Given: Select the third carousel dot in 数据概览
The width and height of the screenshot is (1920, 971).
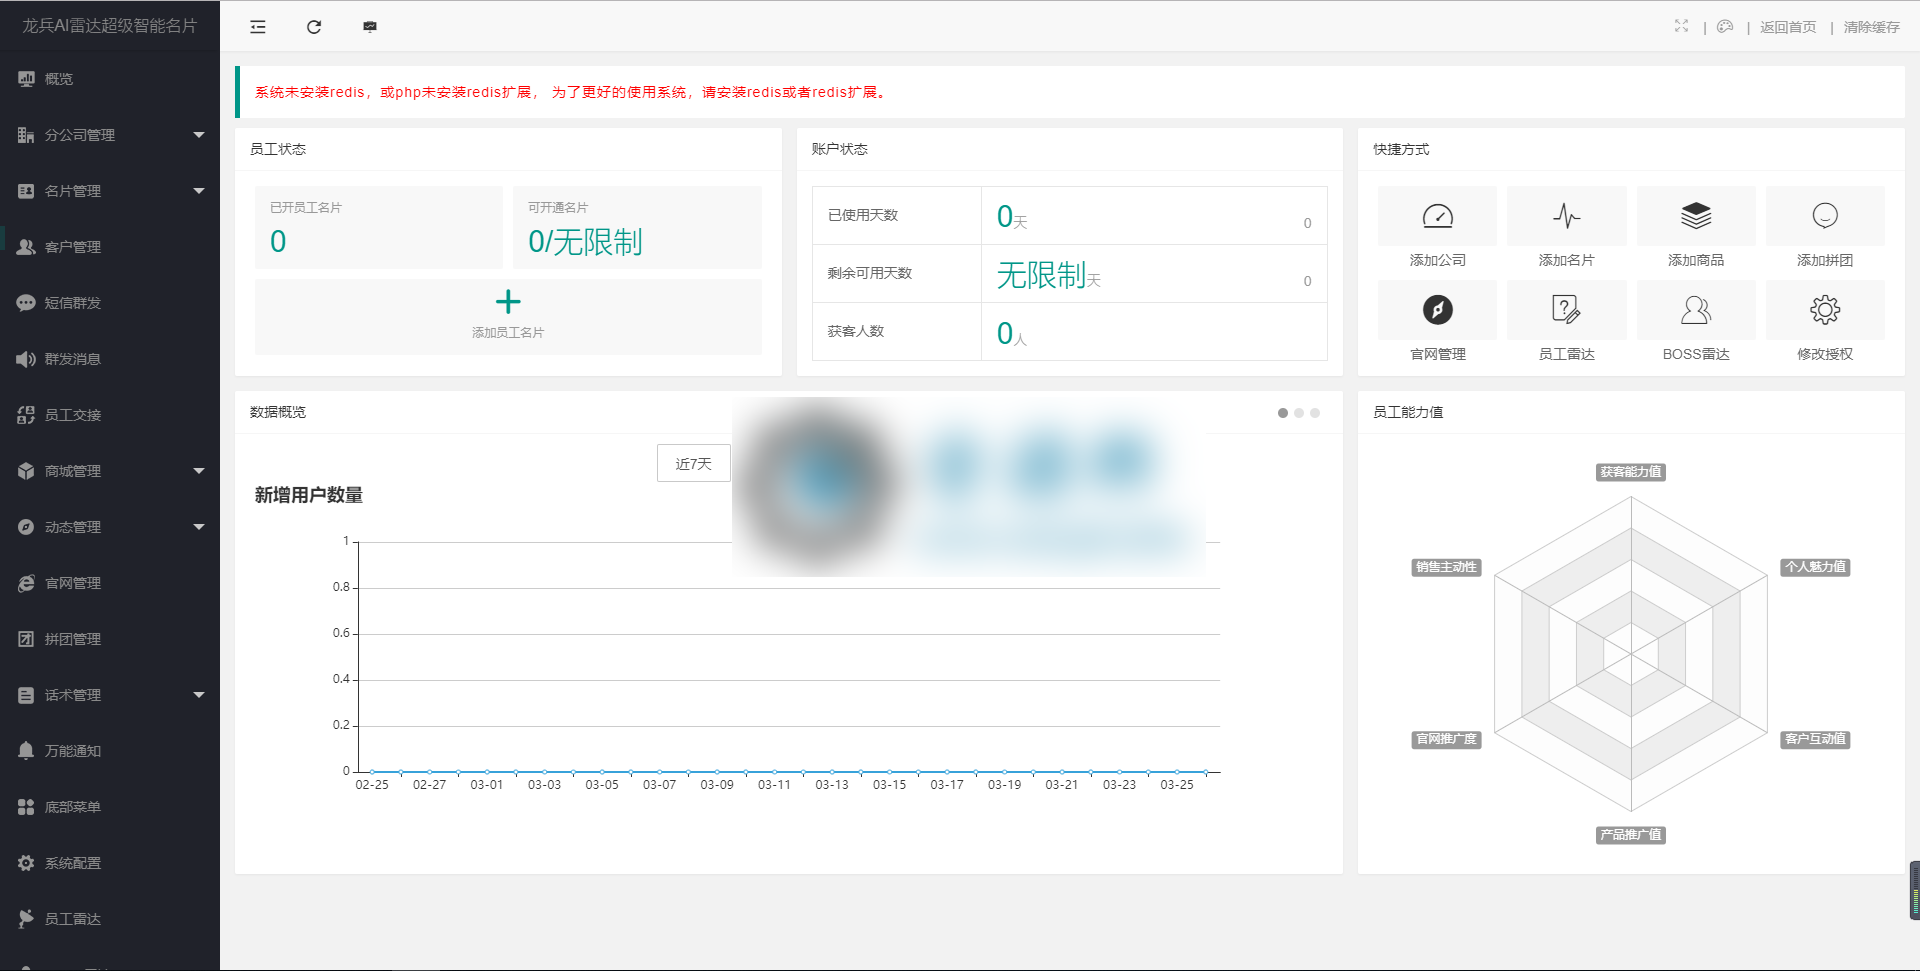Looking at the screenshot, I should (1315, 413).
